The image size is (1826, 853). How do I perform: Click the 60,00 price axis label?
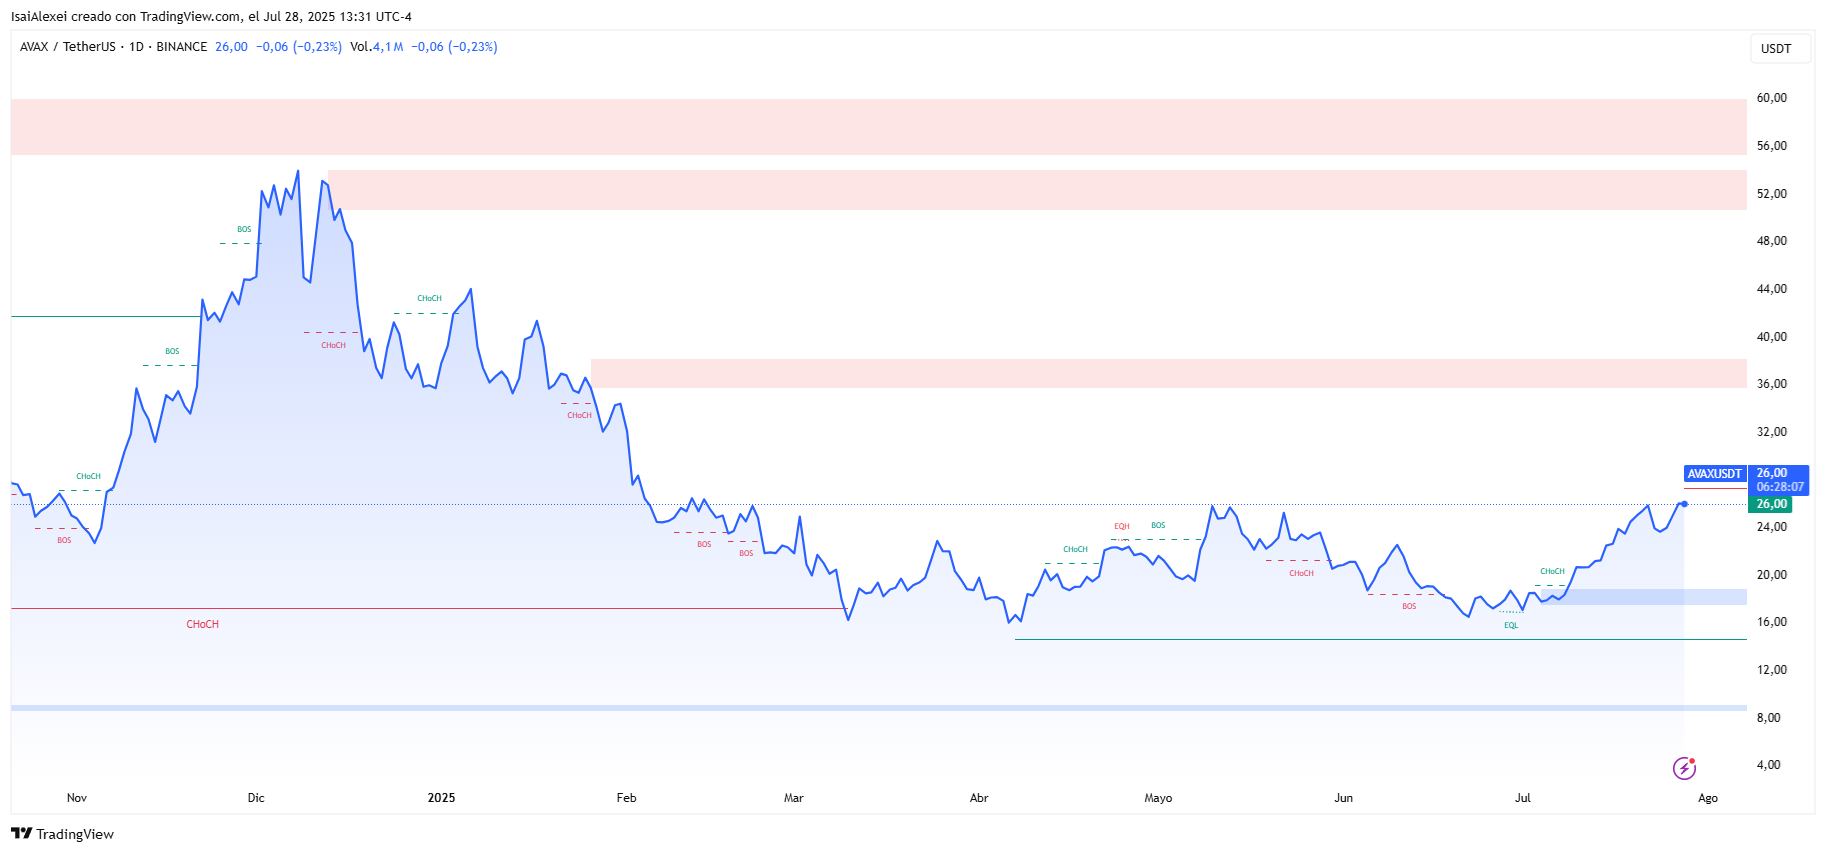1771,98
